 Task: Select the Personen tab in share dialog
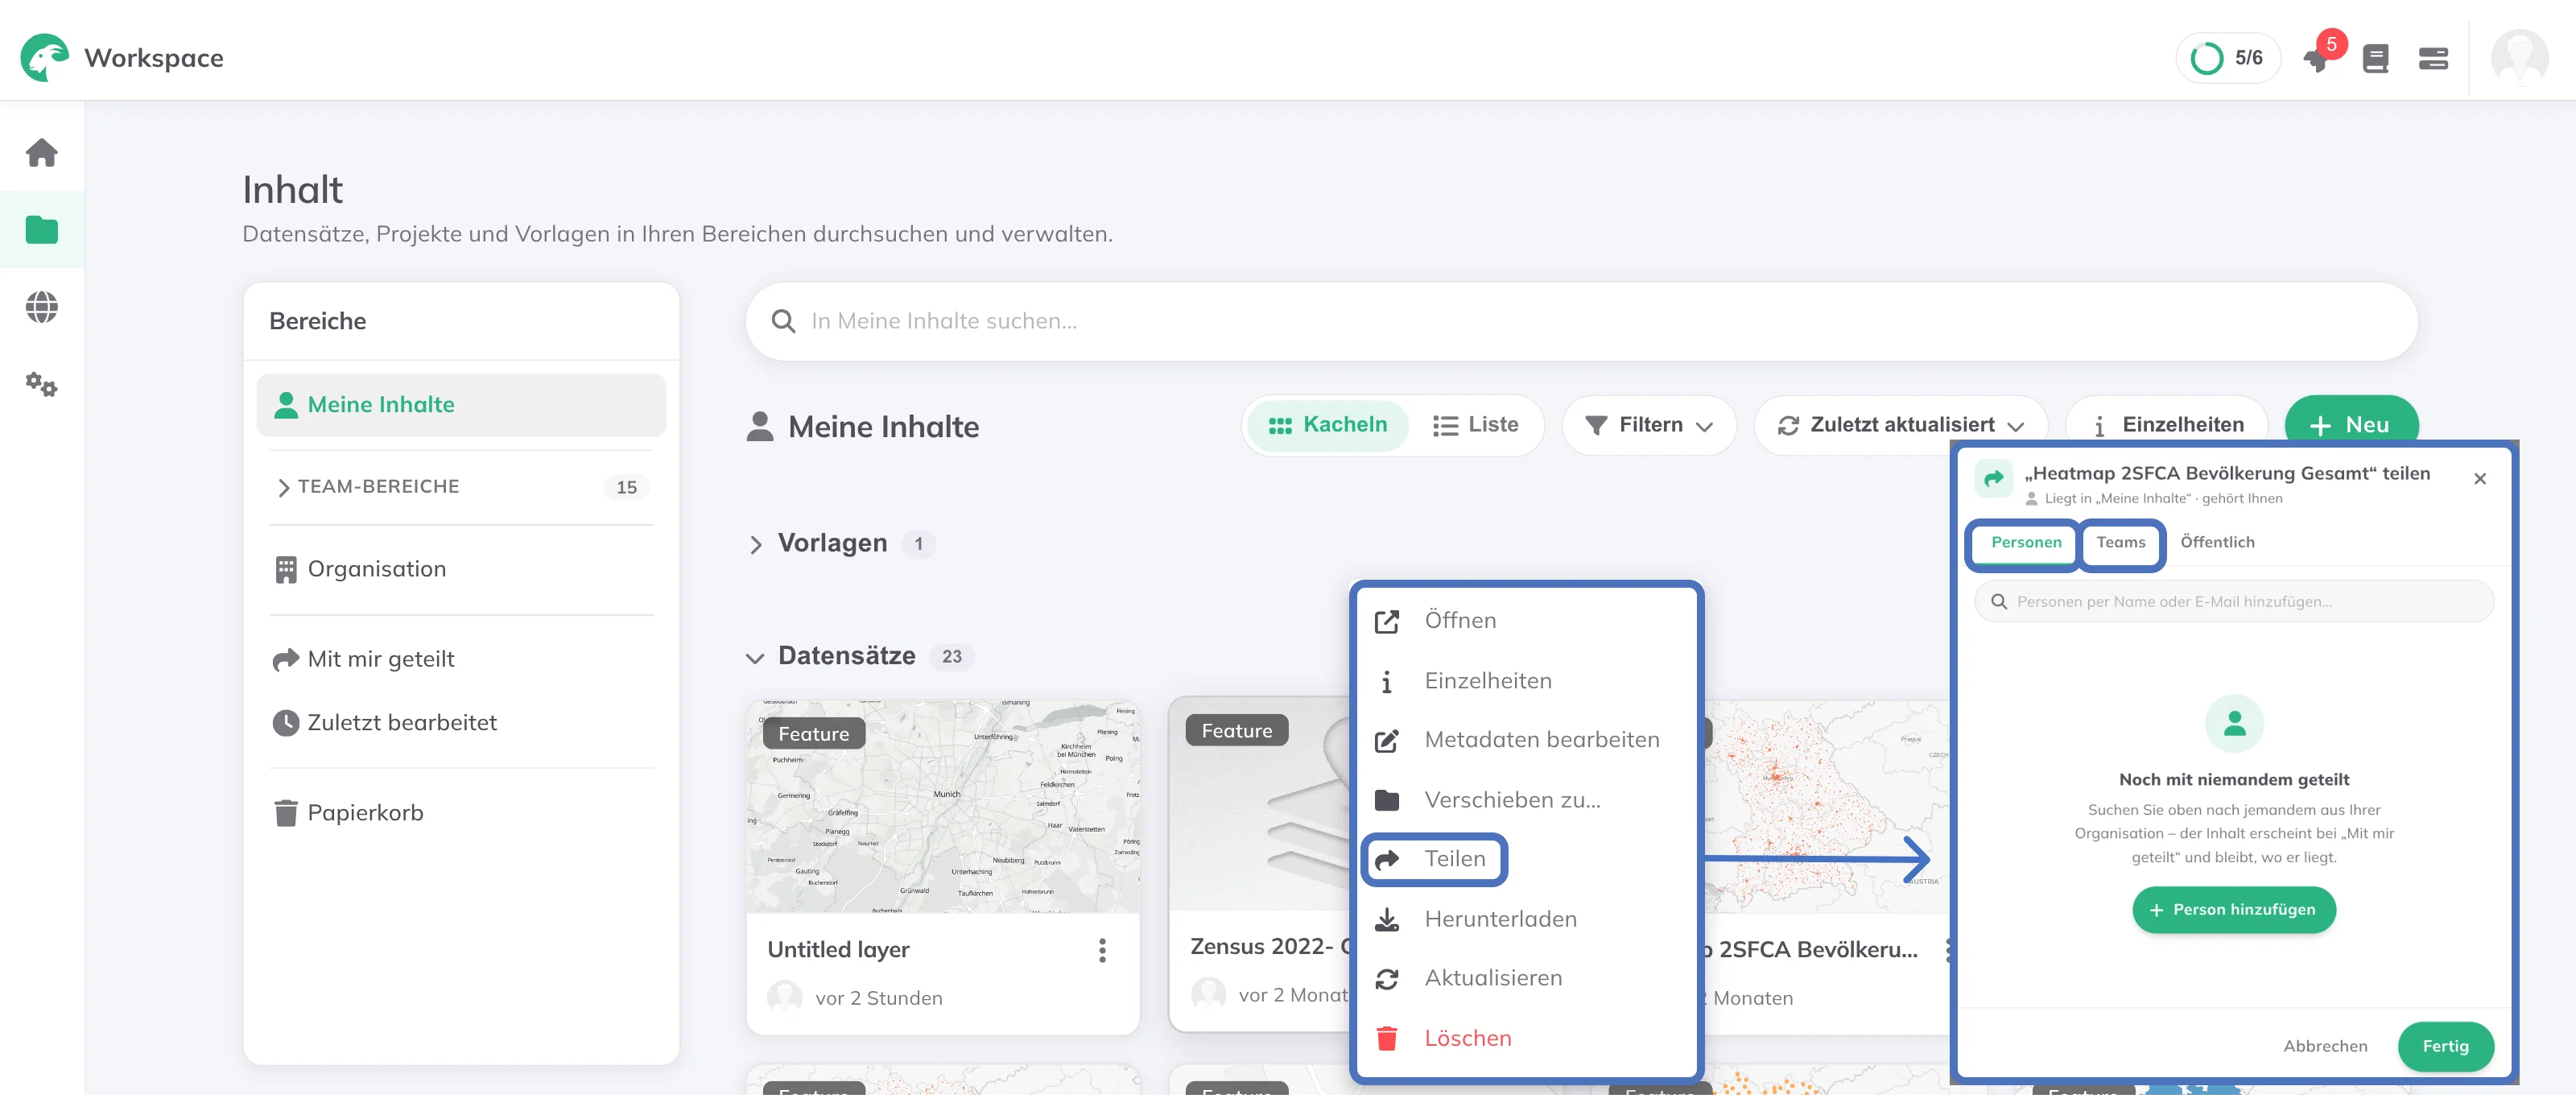tap(2025, 543)
